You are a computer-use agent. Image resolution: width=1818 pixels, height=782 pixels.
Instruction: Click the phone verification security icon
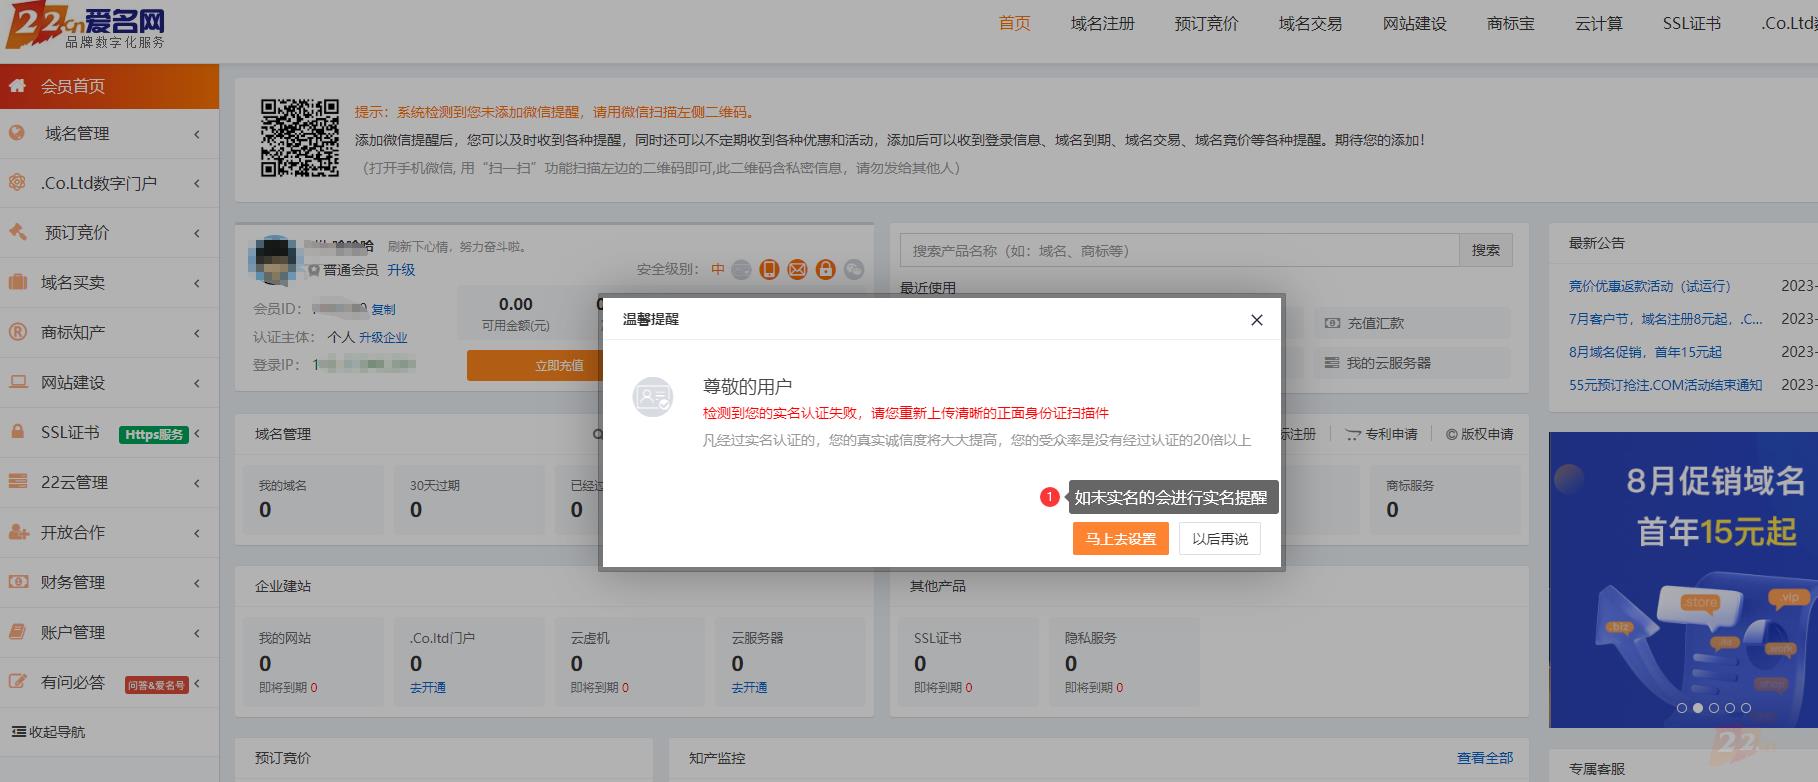769,269
